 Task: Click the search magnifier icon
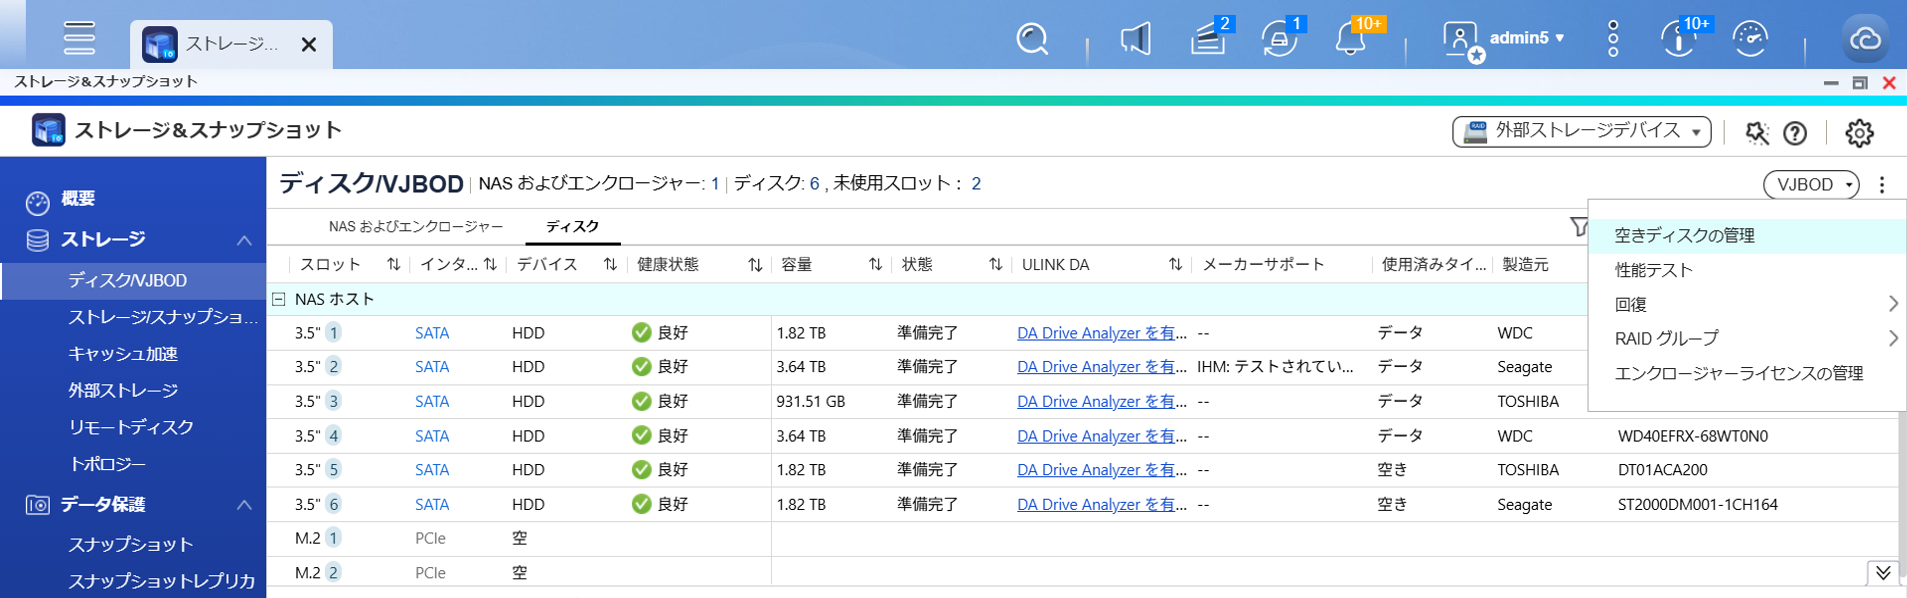click(1031, 39)
